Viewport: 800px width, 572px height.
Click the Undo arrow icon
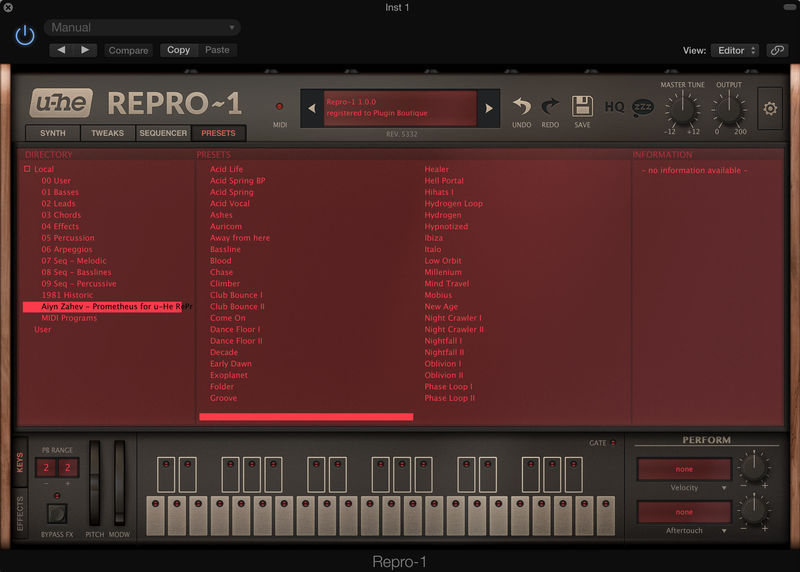522,107
